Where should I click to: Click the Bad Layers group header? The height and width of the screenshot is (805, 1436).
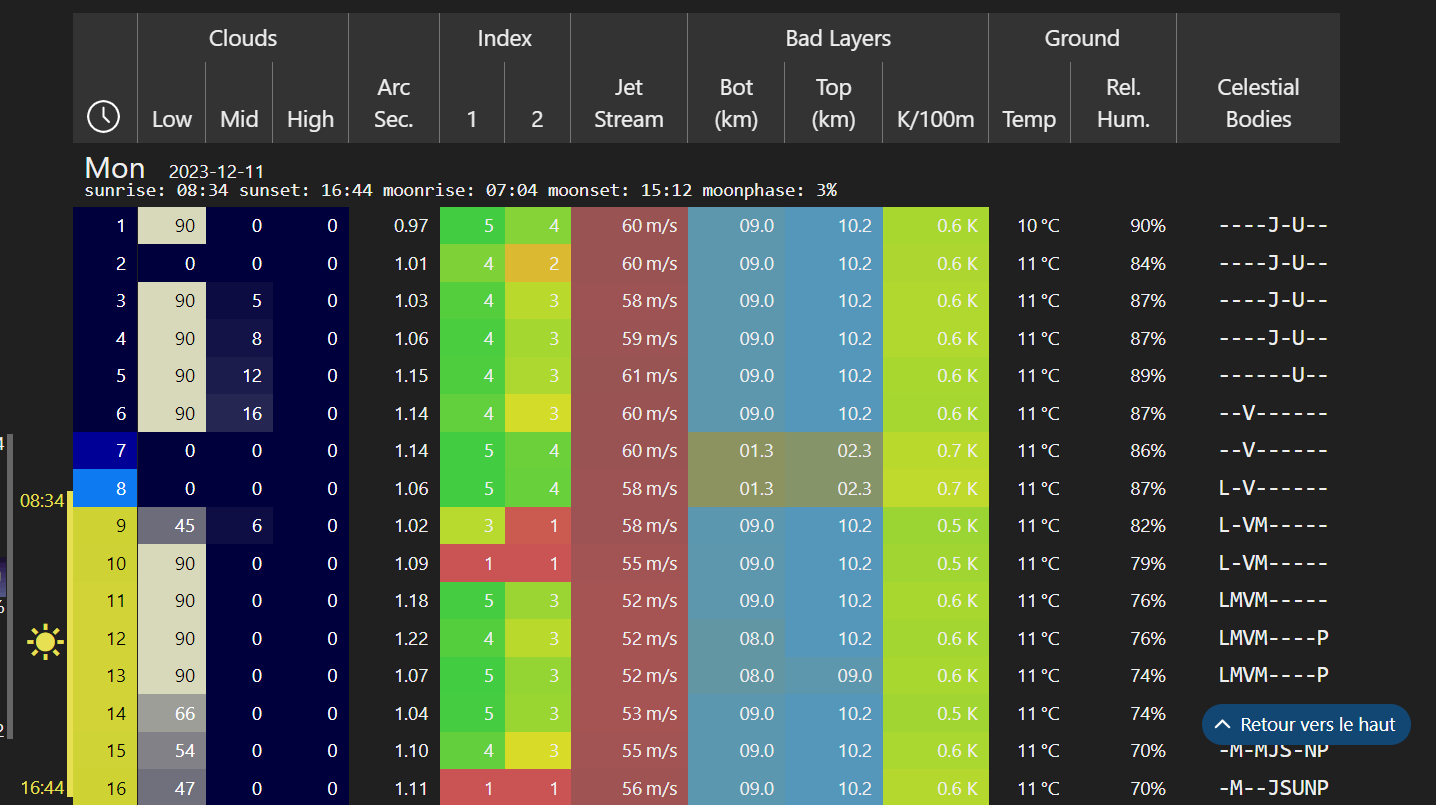pyautogui.click(x=837, y=39)
